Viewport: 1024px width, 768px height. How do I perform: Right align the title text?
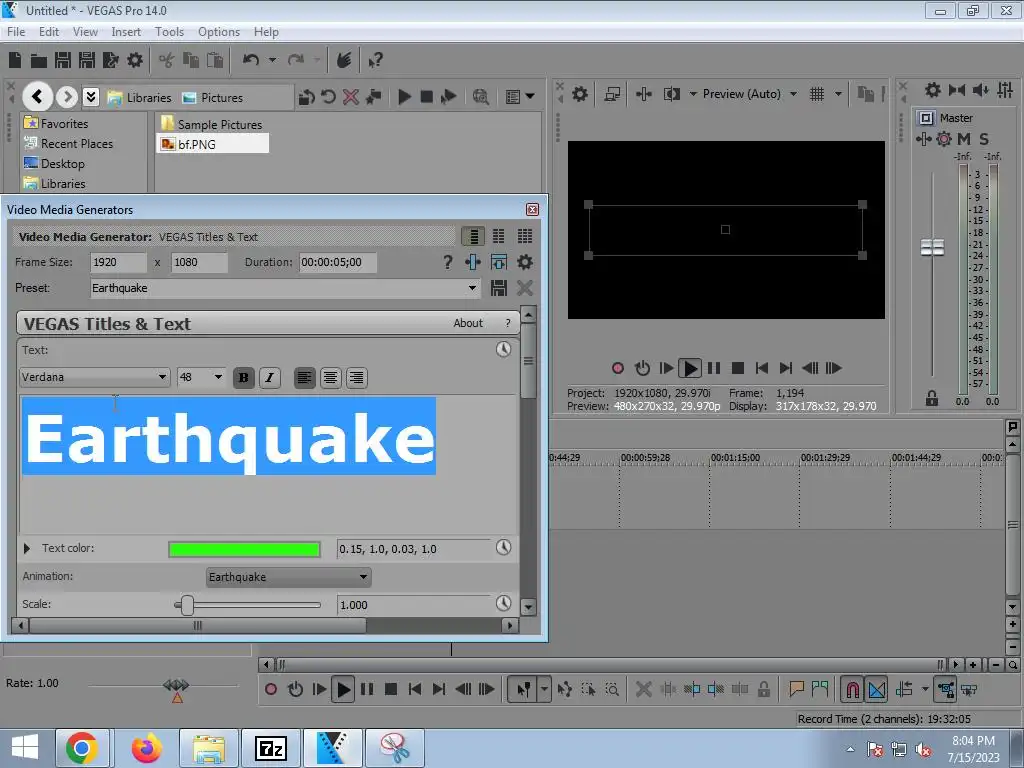point(357,377)
